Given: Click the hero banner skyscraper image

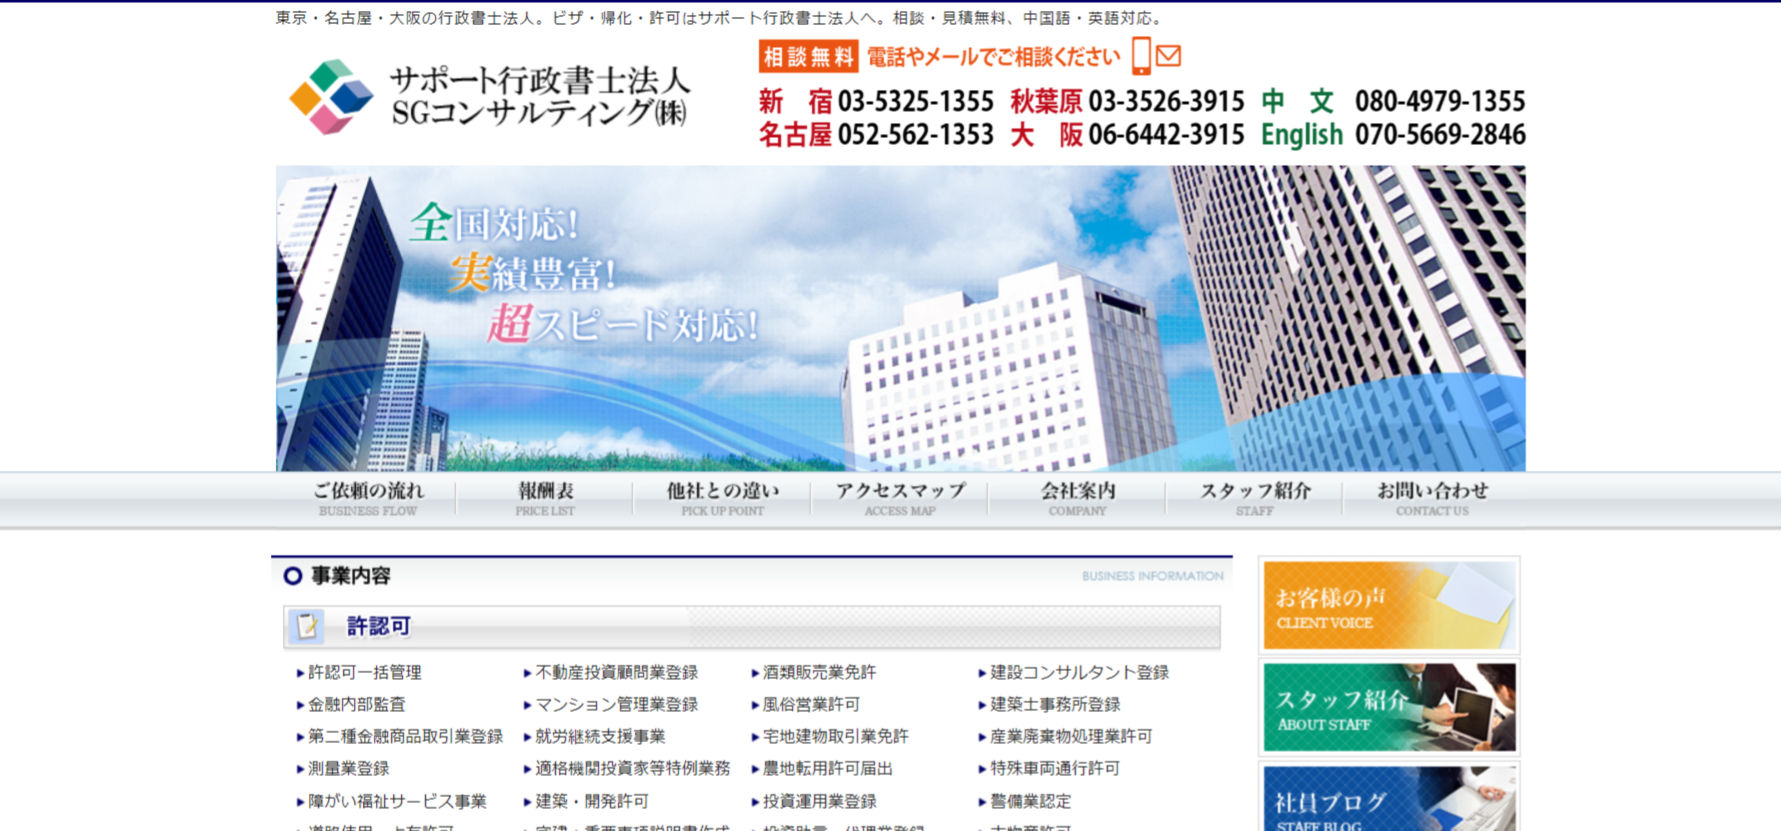Looking at the screenshot, I should [x=900, y=318].
